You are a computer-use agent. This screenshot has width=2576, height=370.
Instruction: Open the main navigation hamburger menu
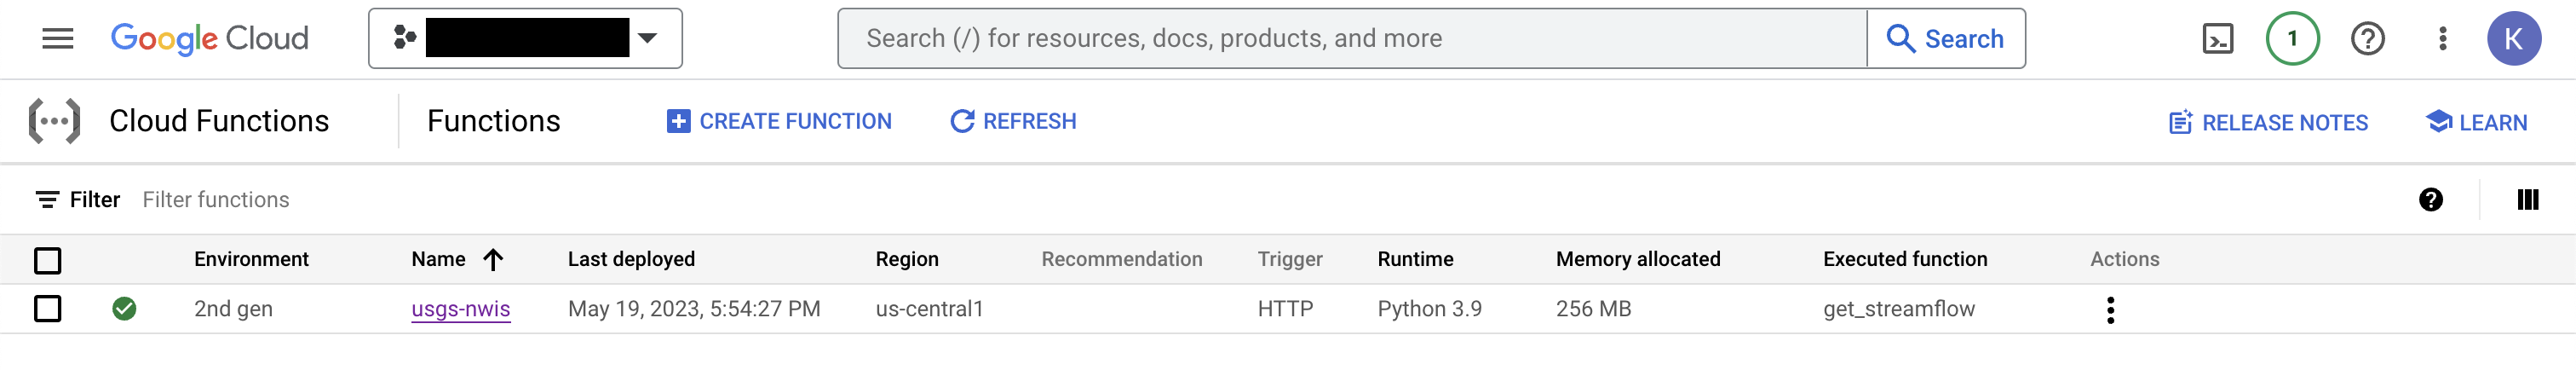pyautogui.click(x=57, y=39)
